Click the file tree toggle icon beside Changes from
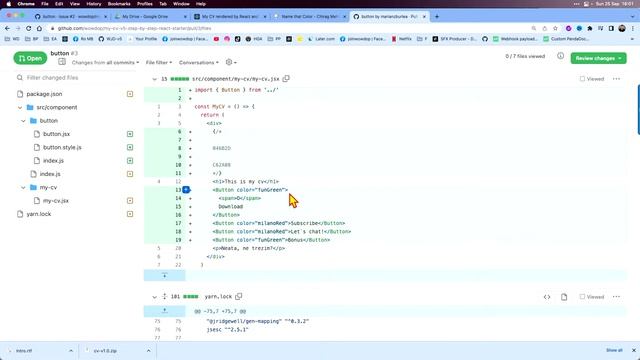 [x=62, y=62]
